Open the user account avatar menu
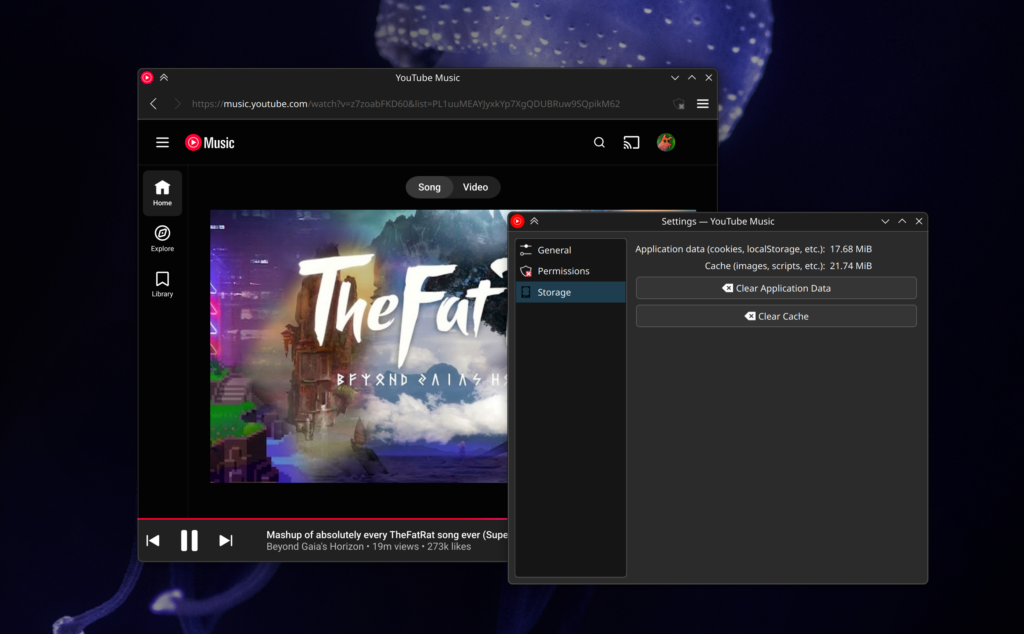Screen dimensions: 1024x634 click(x=665, y=143)
